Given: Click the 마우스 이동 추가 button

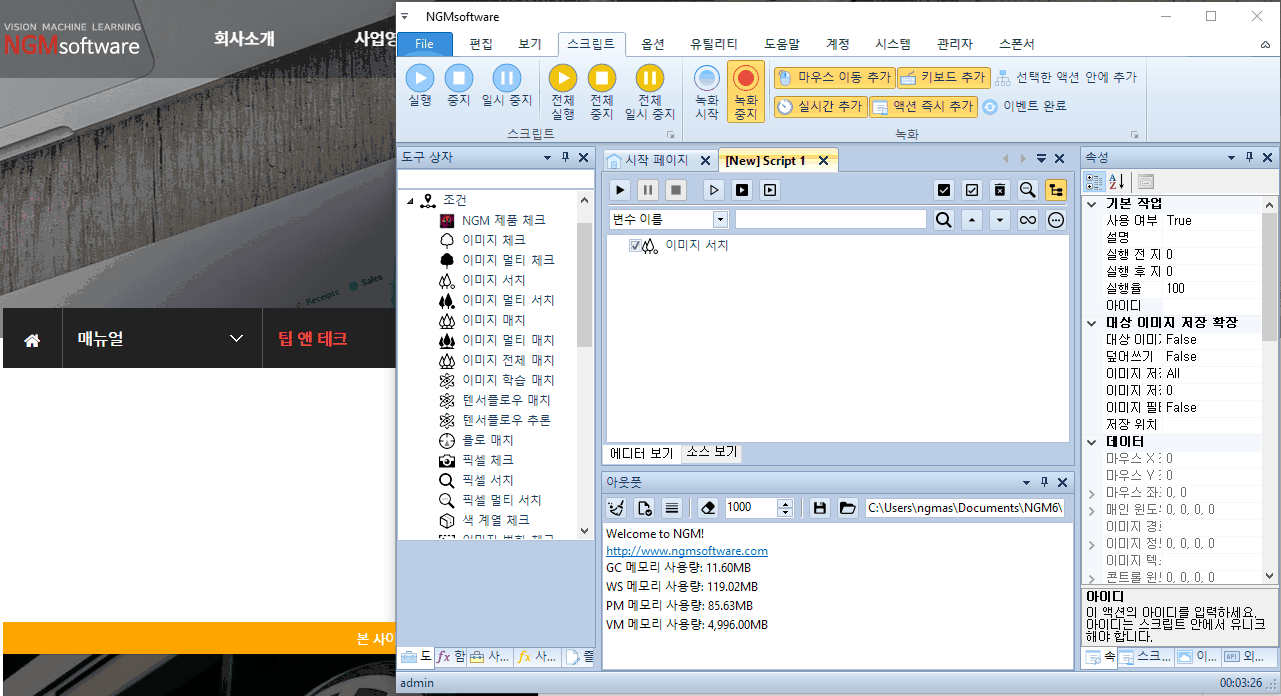Looking at the screenshot, I should (833, 77).
